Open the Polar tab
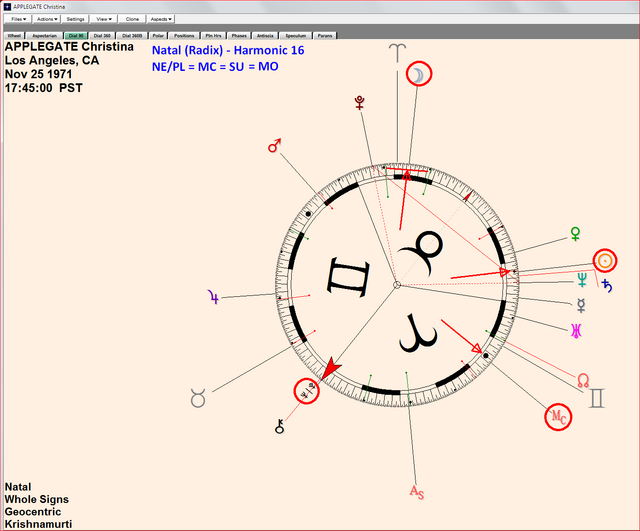The height and width of the screenshot is (531, 640). [158, 36]
